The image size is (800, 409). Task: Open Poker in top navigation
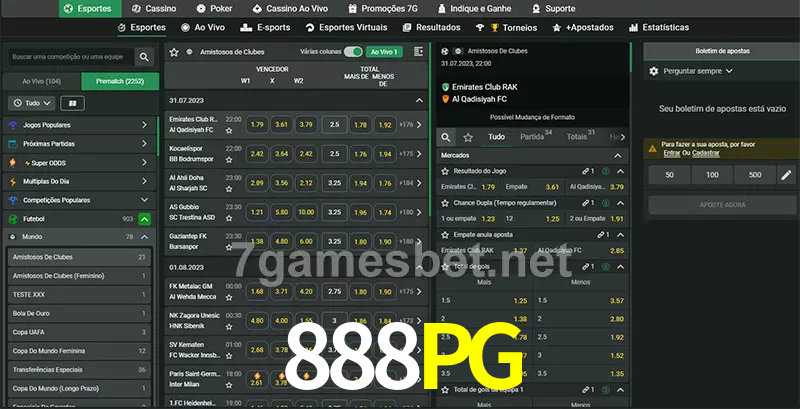(214, 9)
